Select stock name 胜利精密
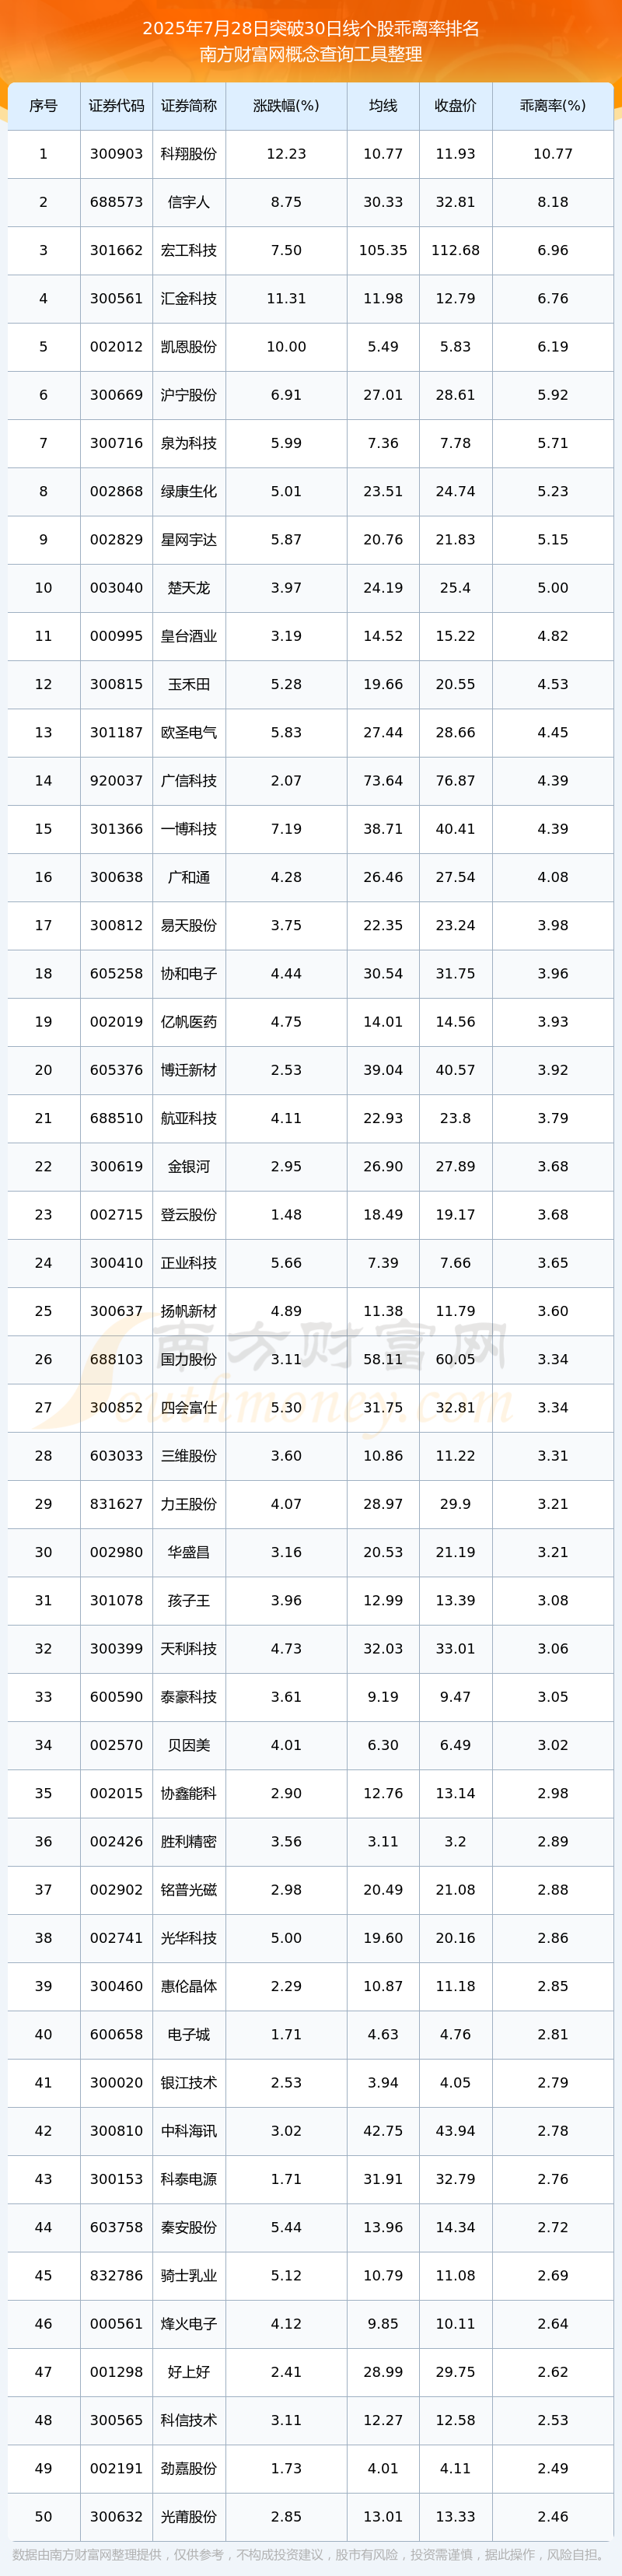Screen dimensions: 622x2576 [189, 1842]
